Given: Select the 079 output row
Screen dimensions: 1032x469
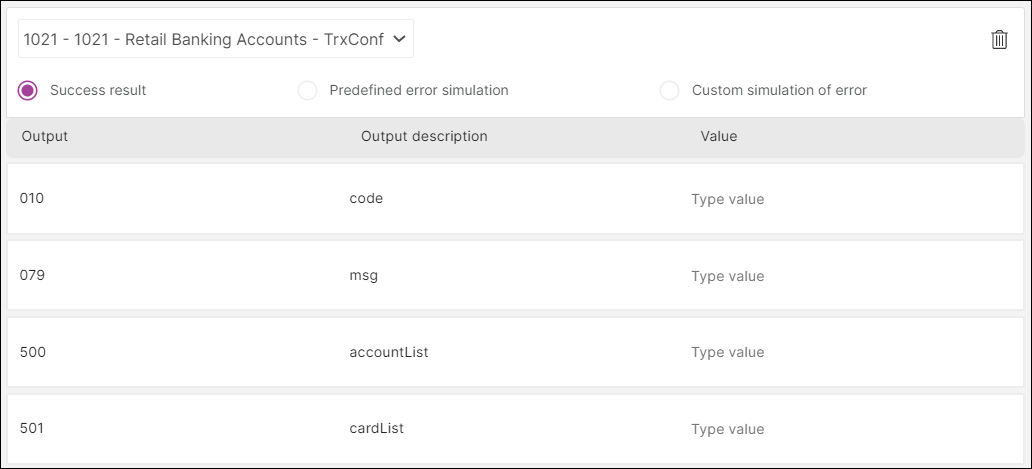Looking at the screenshot, I should [x=515, y=276].
